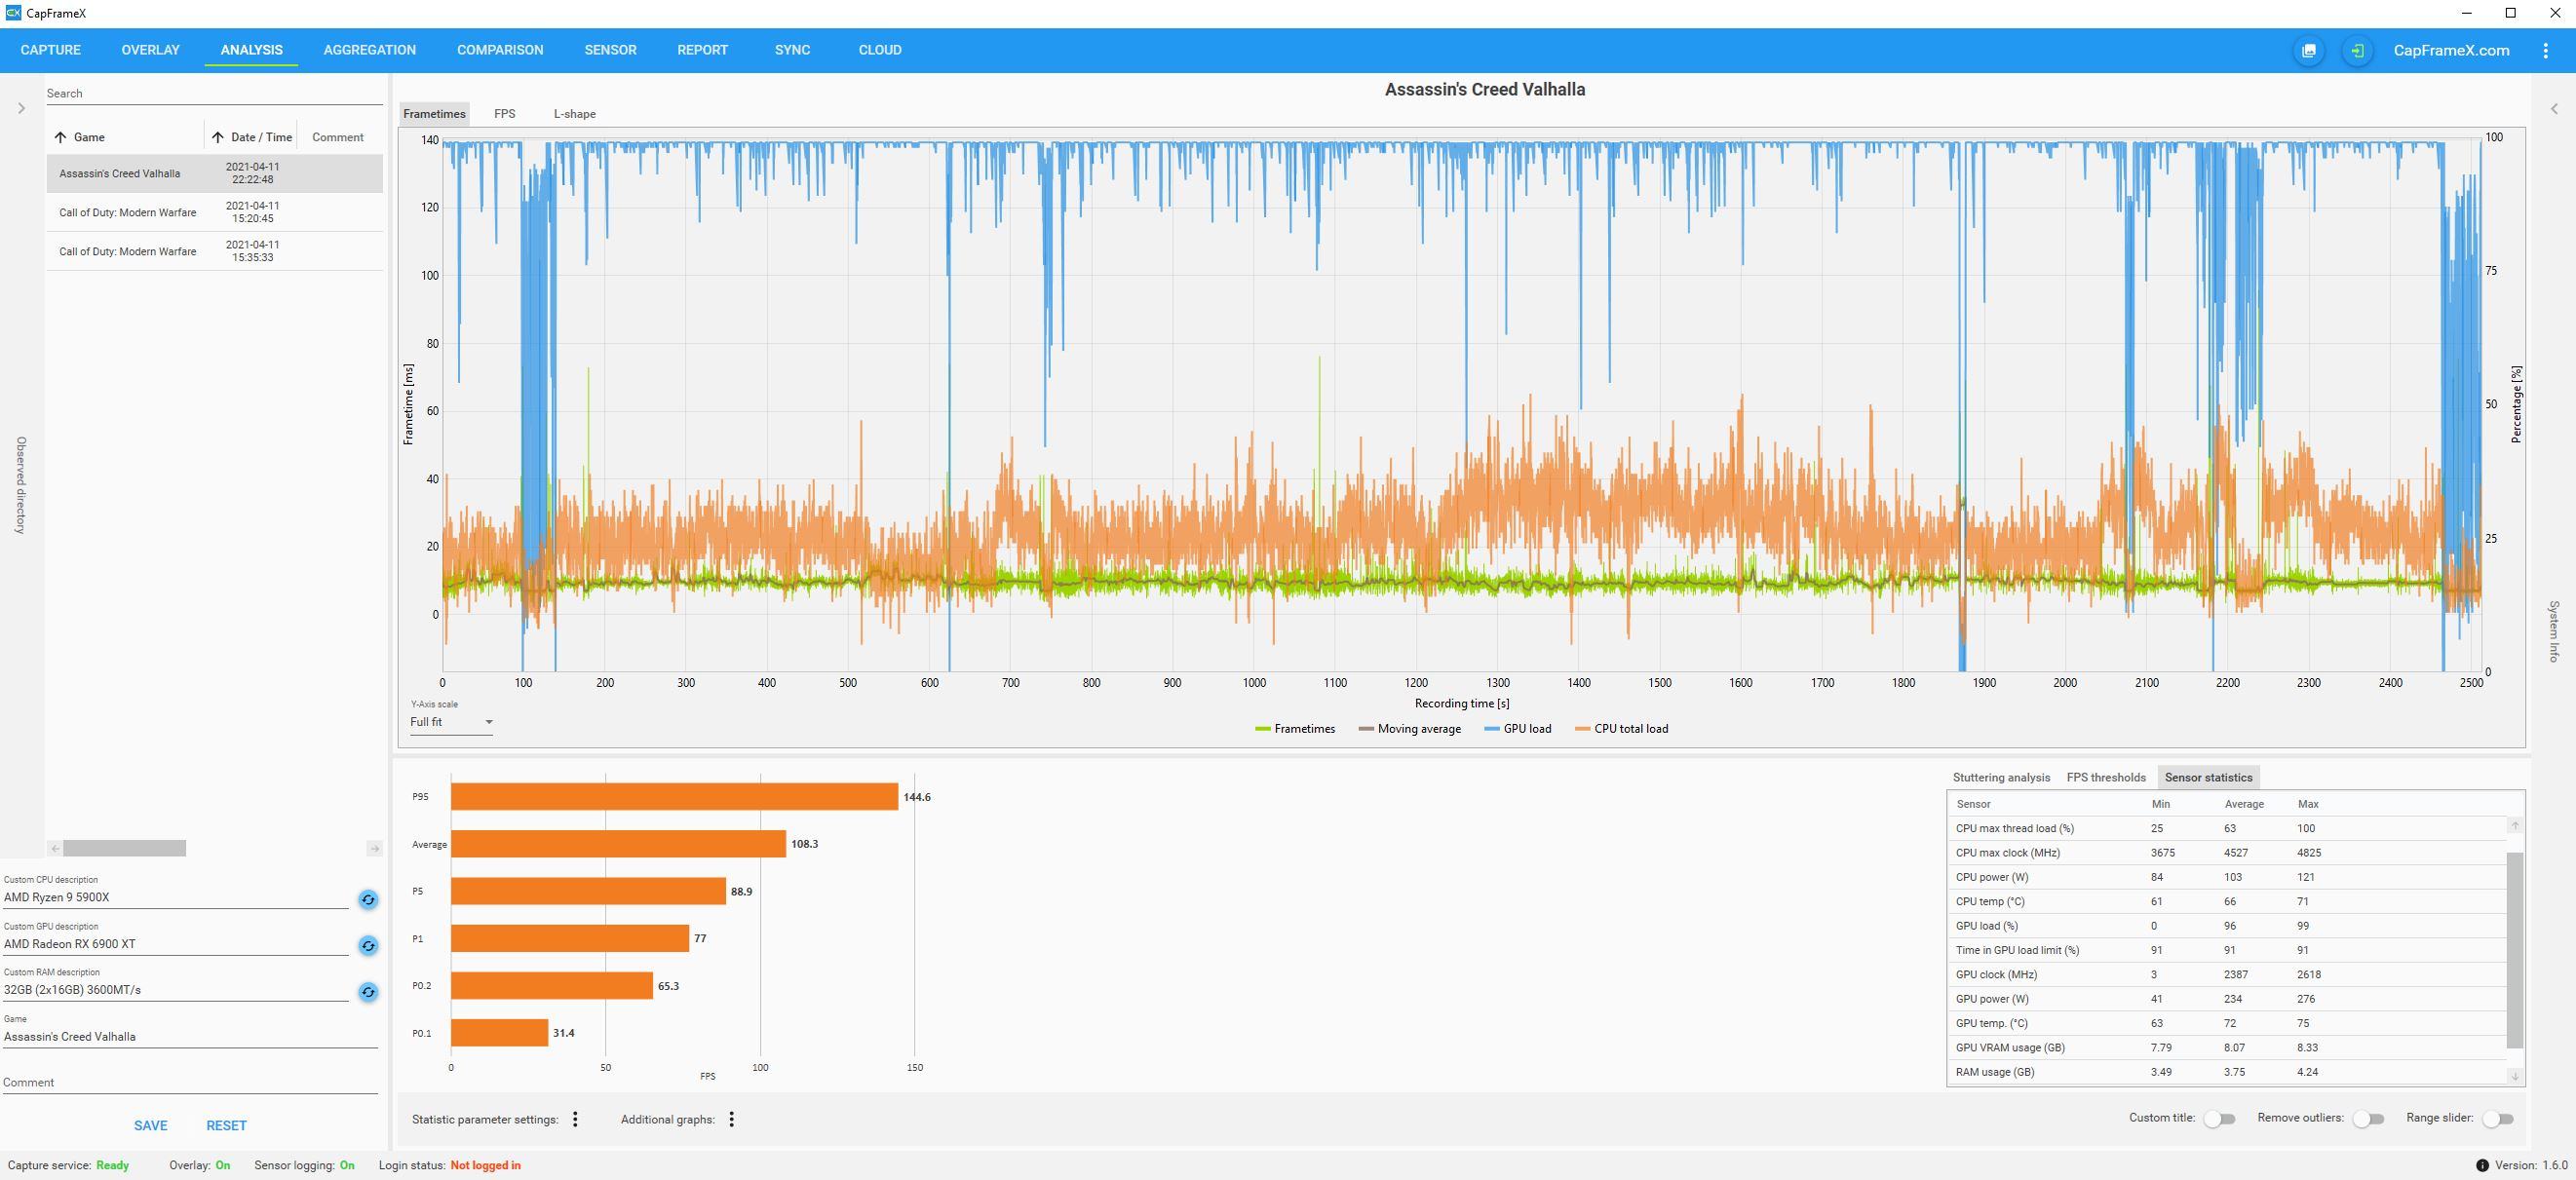The width and height of the screenshot is (2576, 1180).
Task: Click the screenshot icon in the header
Action: tap(2308, 50)
